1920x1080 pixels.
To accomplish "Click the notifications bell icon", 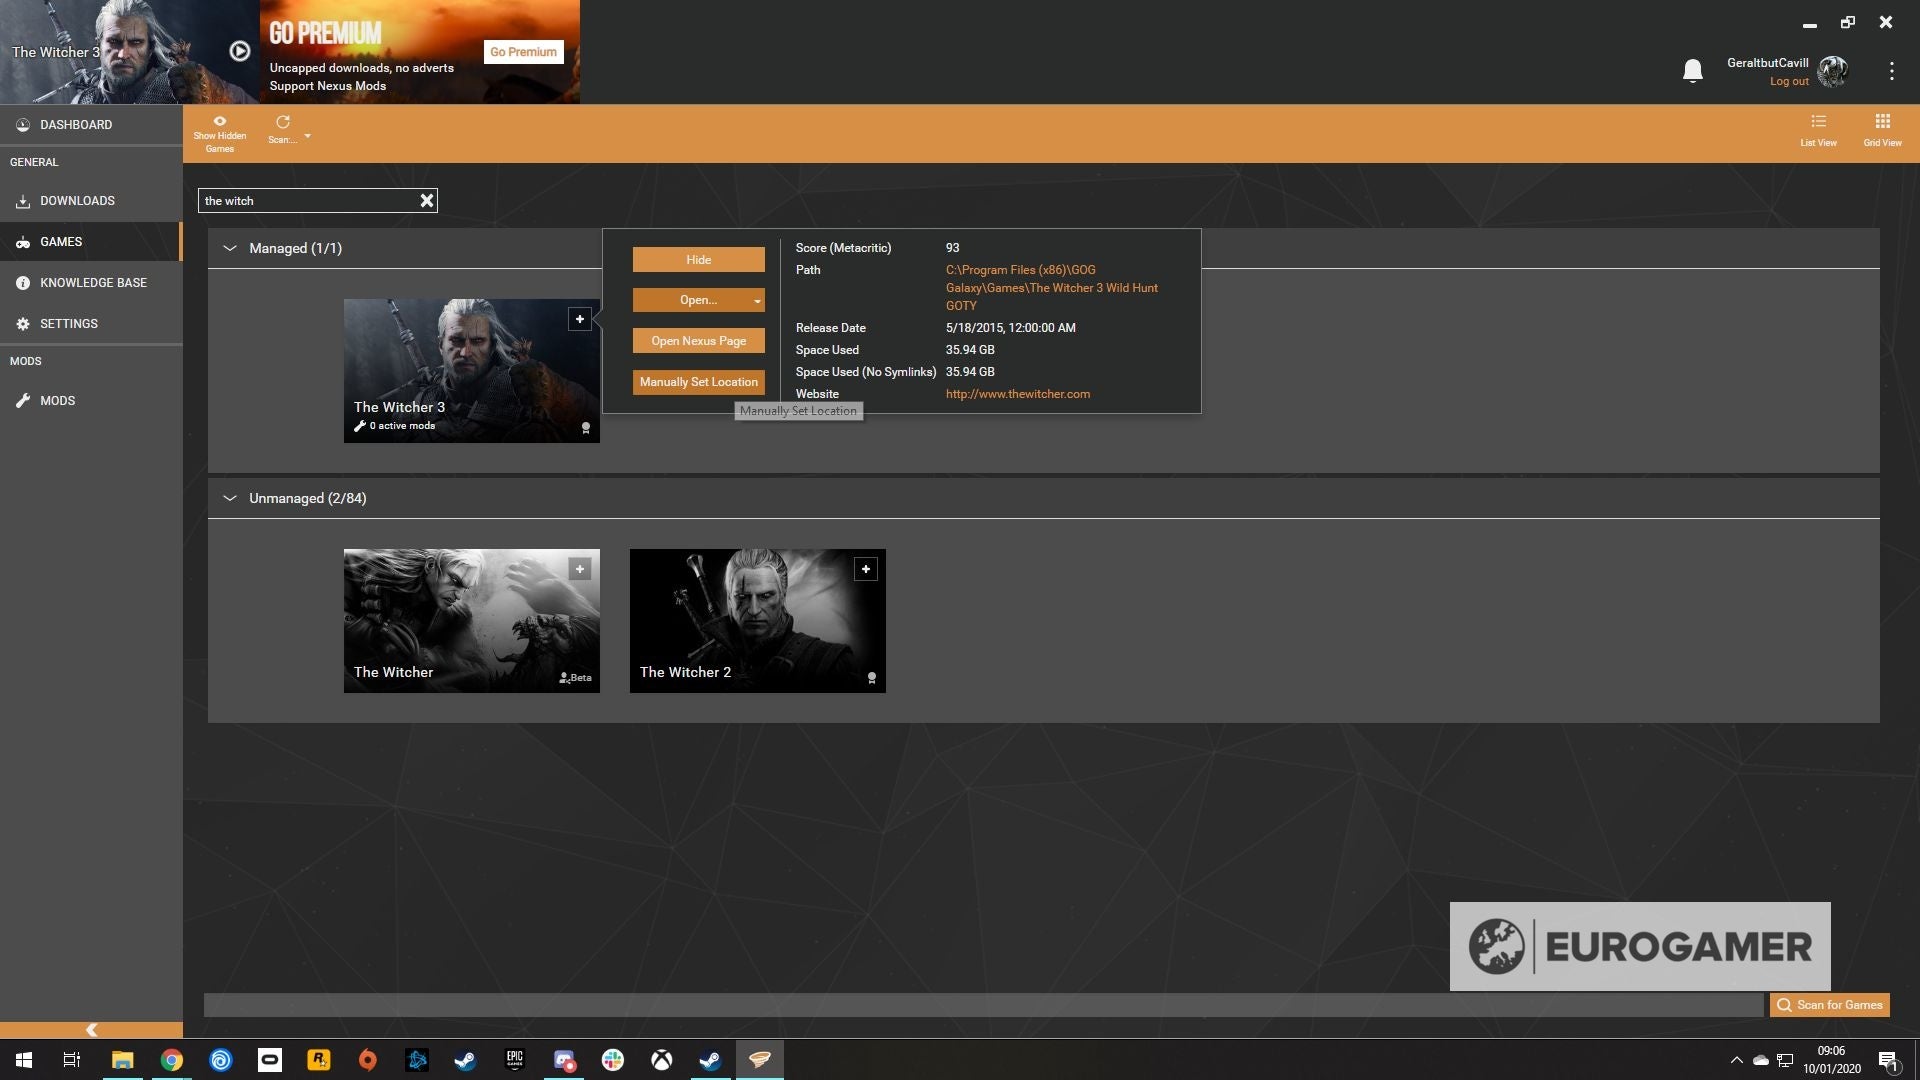I will point(1692,71).
